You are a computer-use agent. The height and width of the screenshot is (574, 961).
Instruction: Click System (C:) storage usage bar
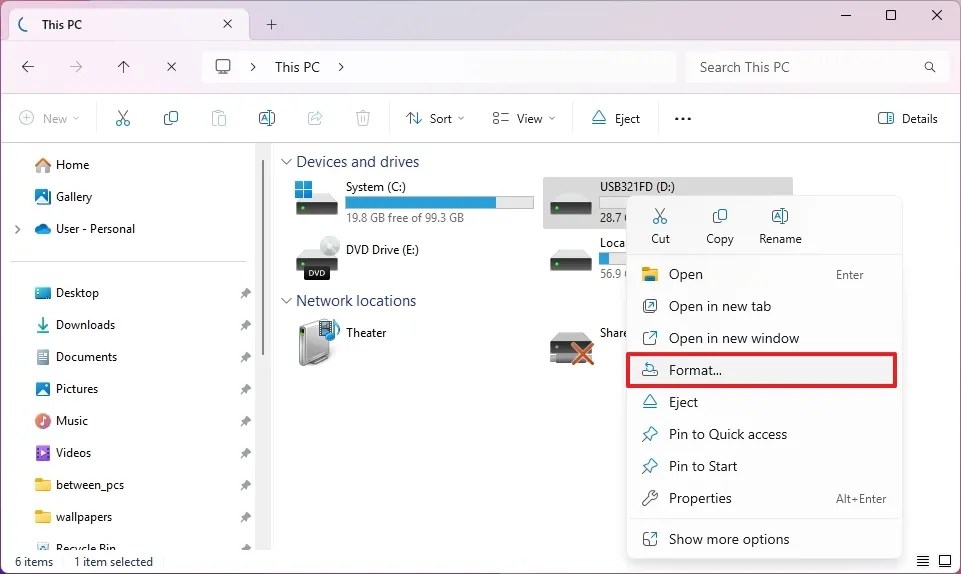click(x=439, y=202)
